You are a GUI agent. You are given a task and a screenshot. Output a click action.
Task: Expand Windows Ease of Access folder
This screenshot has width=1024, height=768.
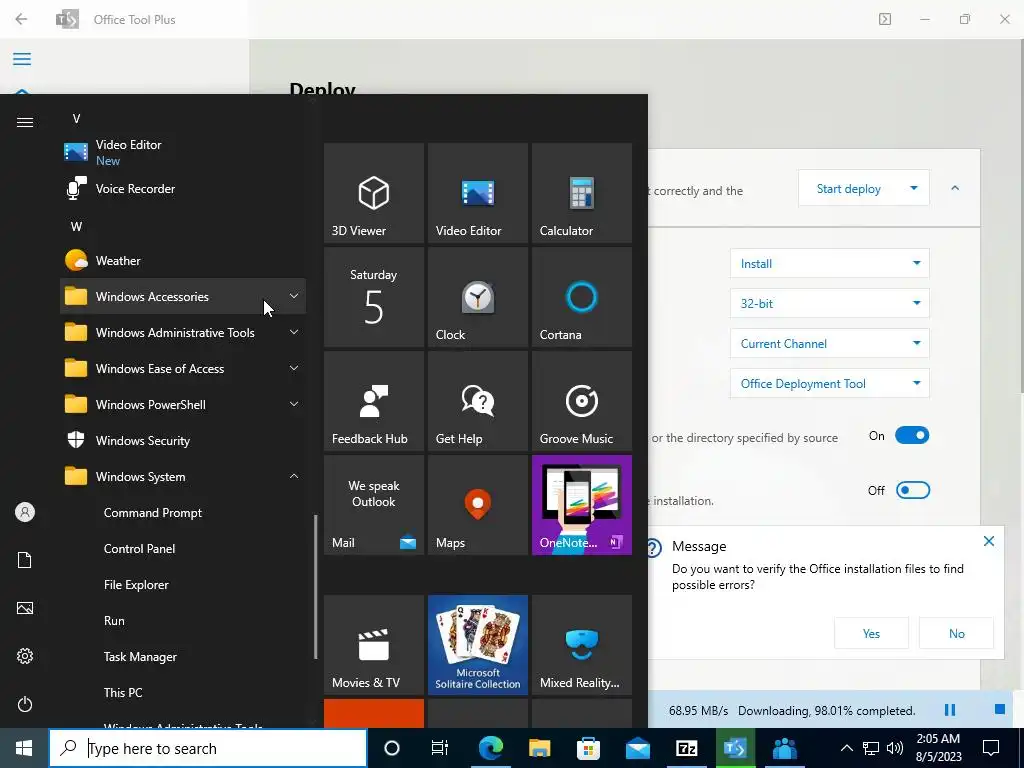pos(183,368)
